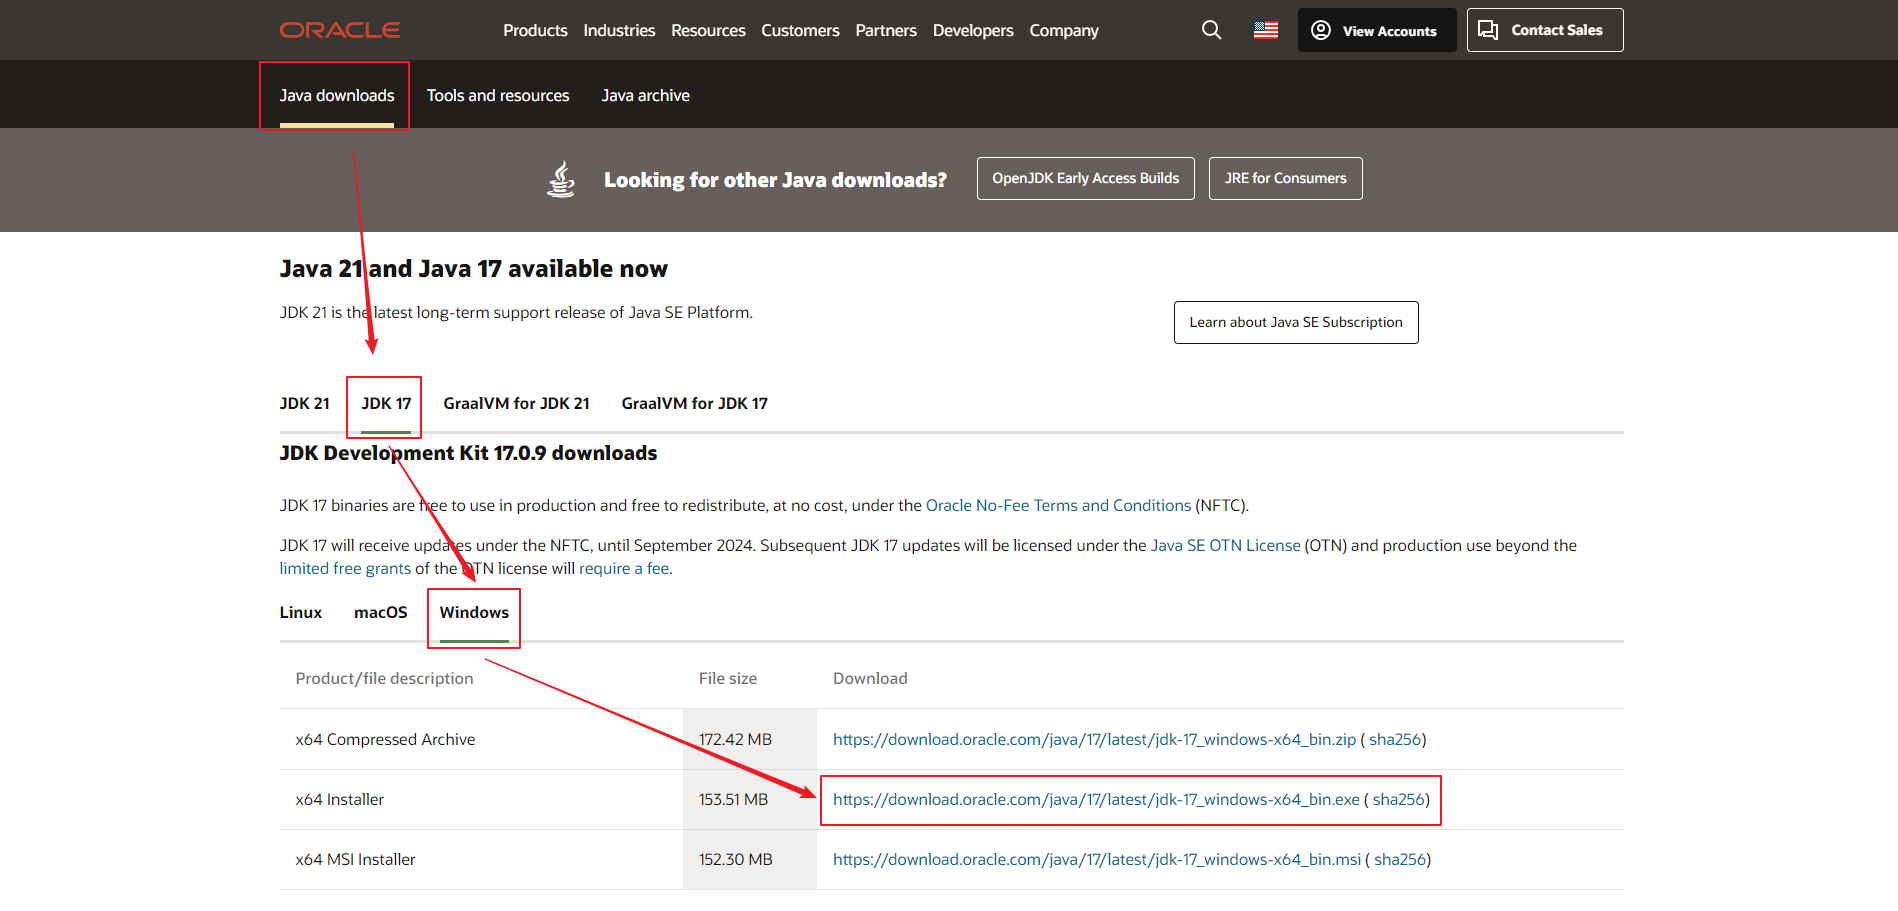Open the Java SE OTN License link

pyautogui.click(x=1225, y=545)
